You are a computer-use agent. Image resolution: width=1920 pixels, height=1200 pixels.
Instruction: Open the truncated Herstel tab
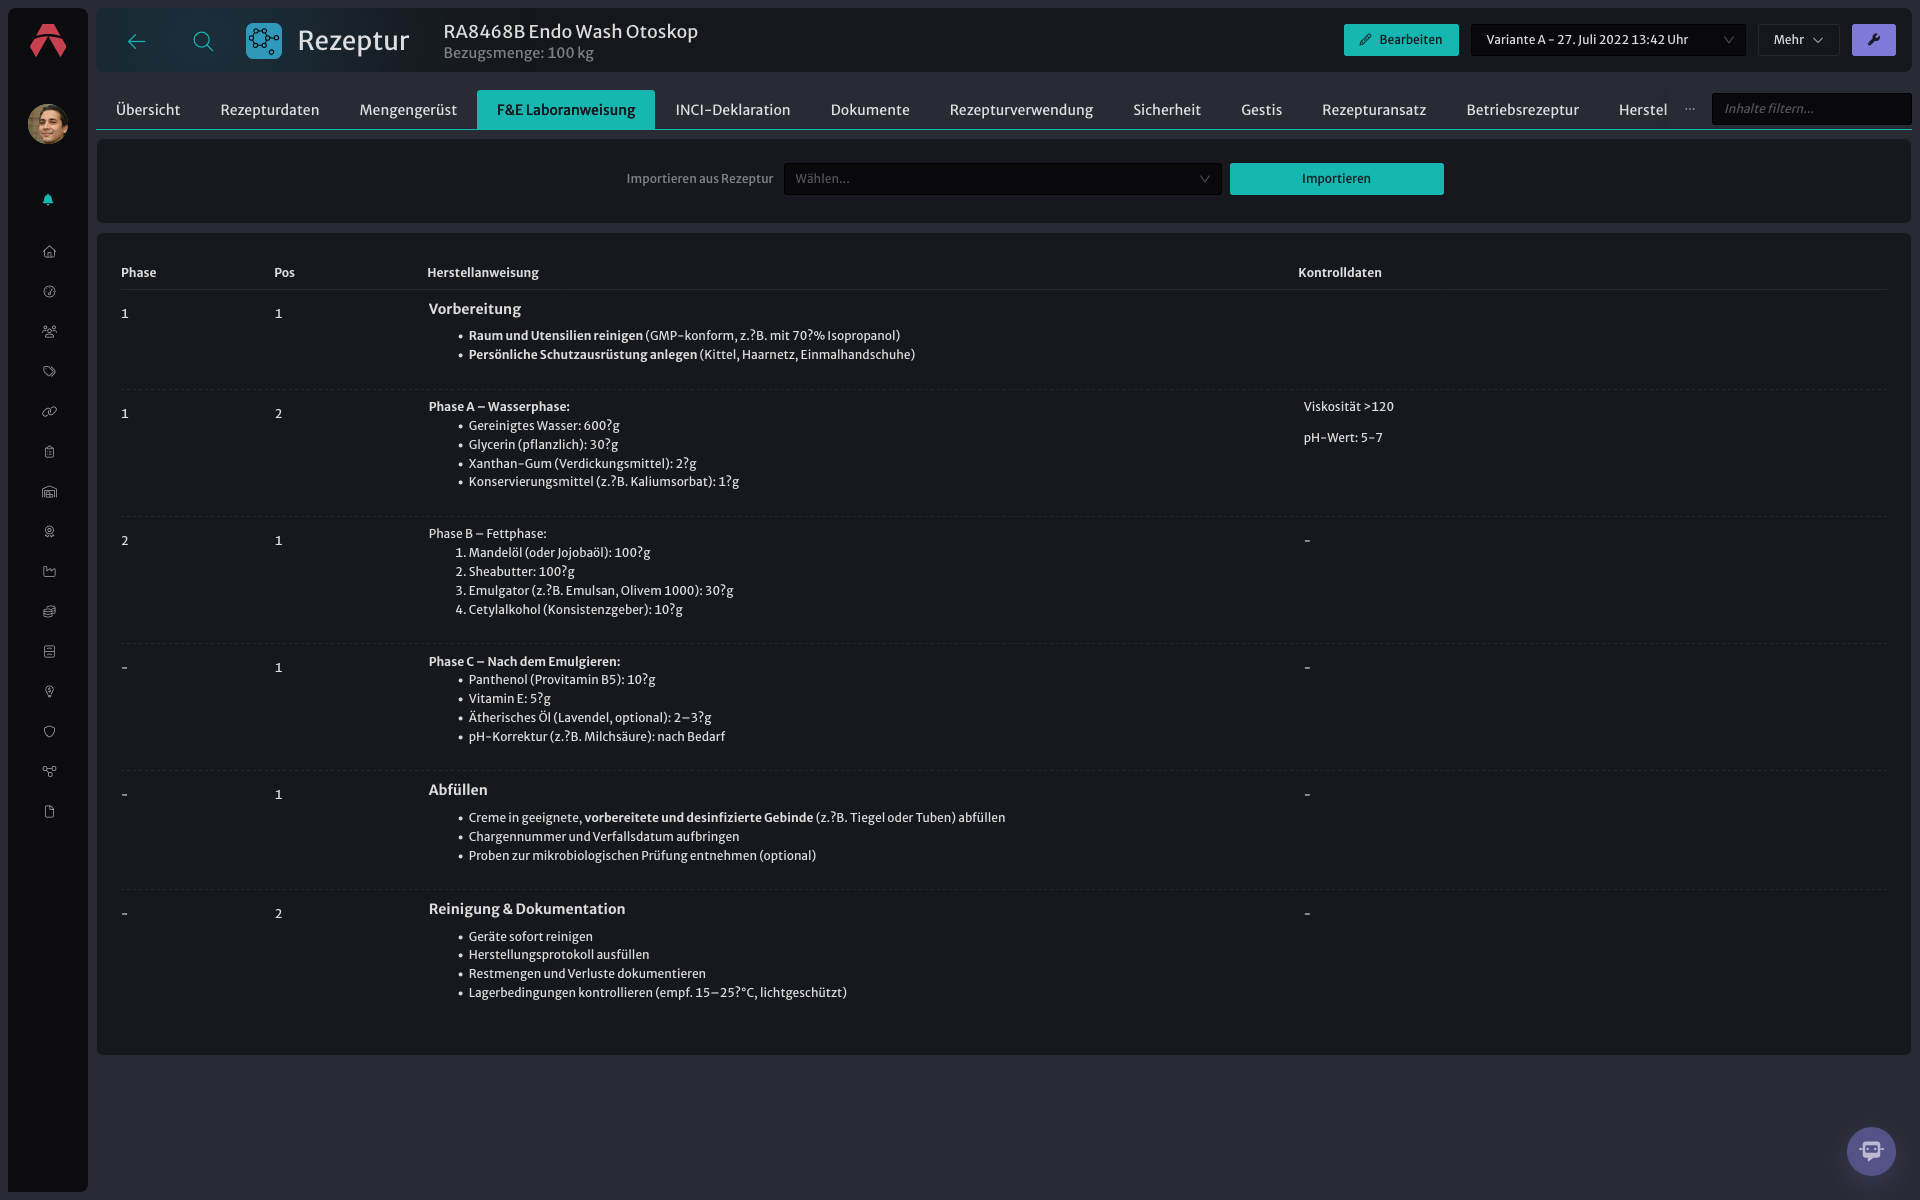pyautogui.click(x=1643, y=110)
